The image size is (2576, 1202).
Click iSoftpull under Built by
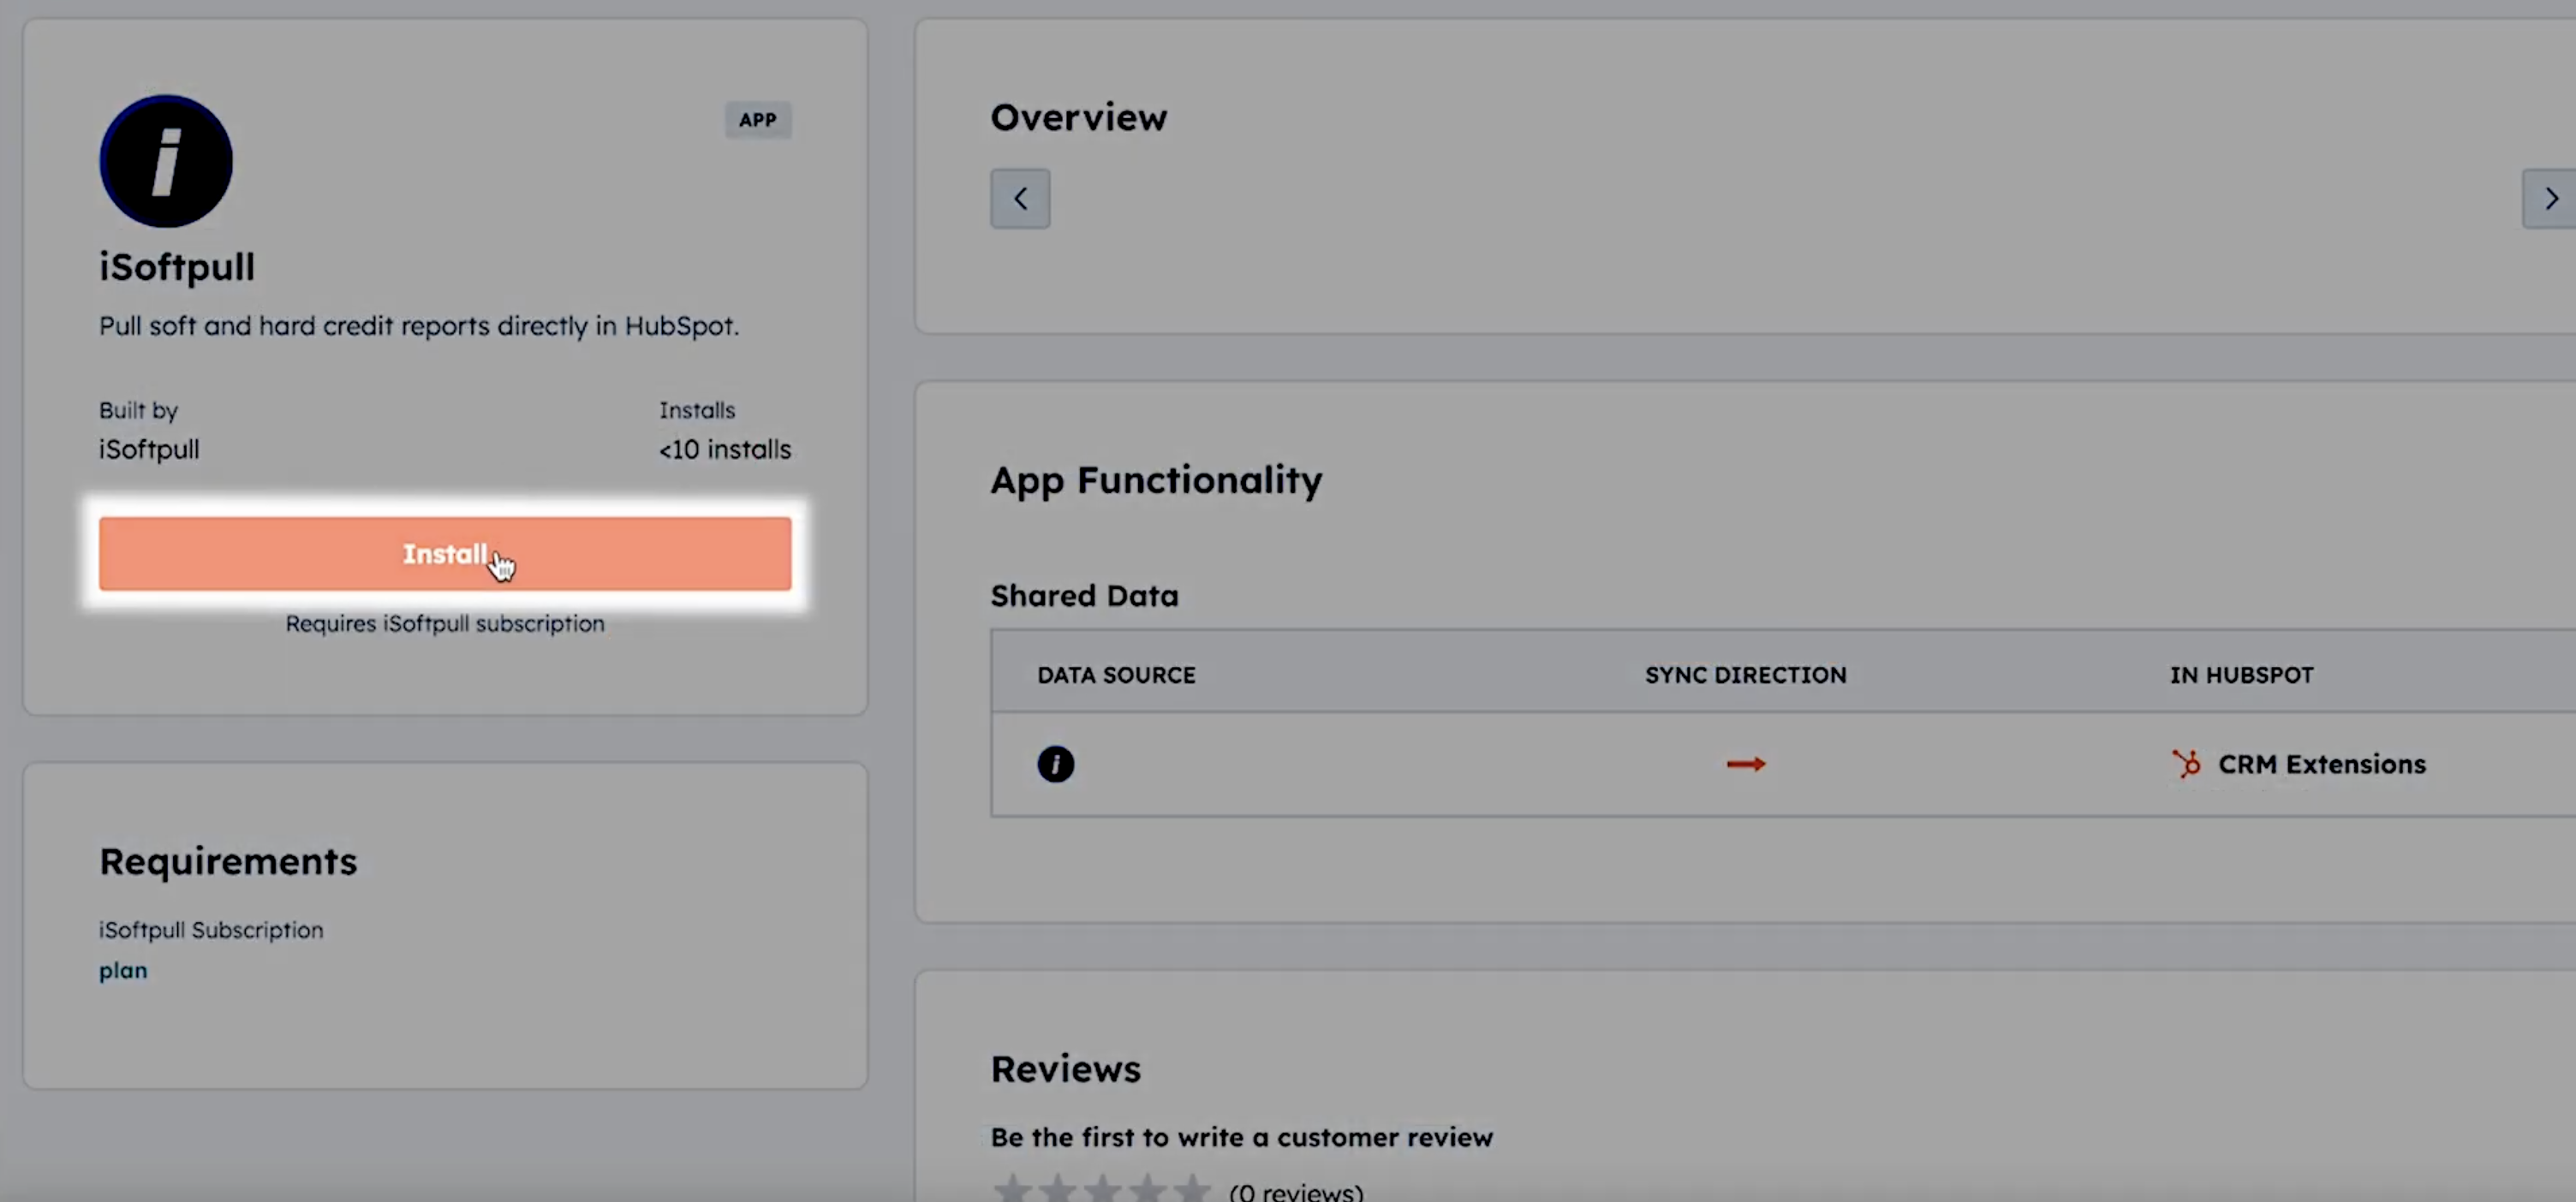click(x=149, y=449)
